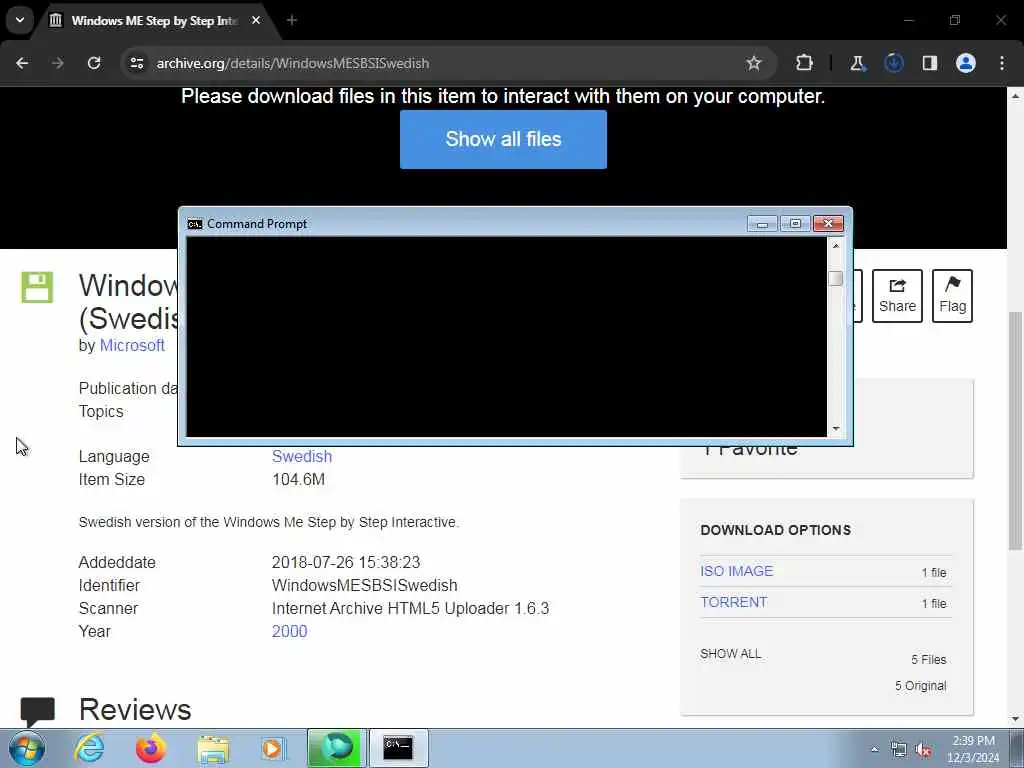Open the Microsoft creator link
This screenshot has height=768, width=1024.
tap(132, 345)
